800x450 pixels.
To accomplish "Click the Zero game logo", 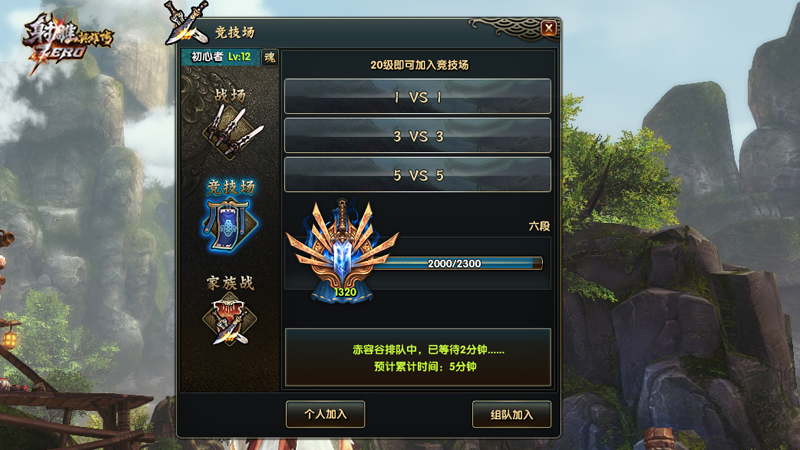I will 67,43.
